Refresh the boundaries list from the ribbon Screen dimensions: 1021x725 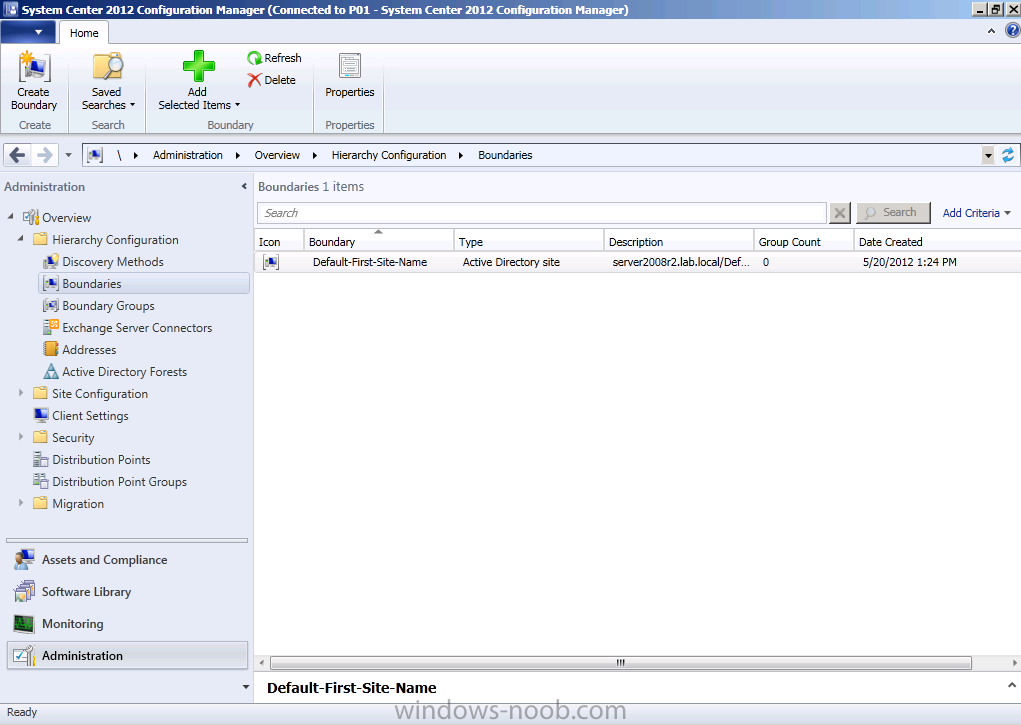click(x=274, y=58)
